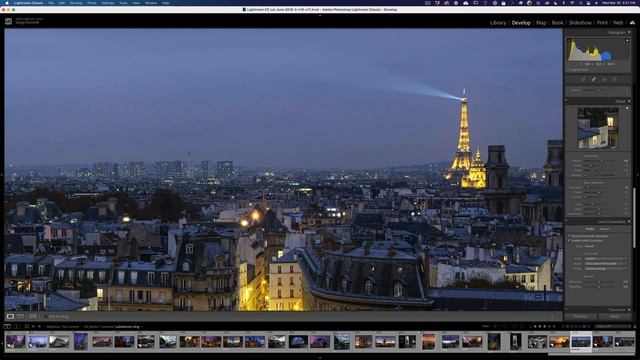The height and width of the screenshot is (360, 640).
Task: Click the Detail panel zoom preview thumbnail
Action: click(598, 128)
